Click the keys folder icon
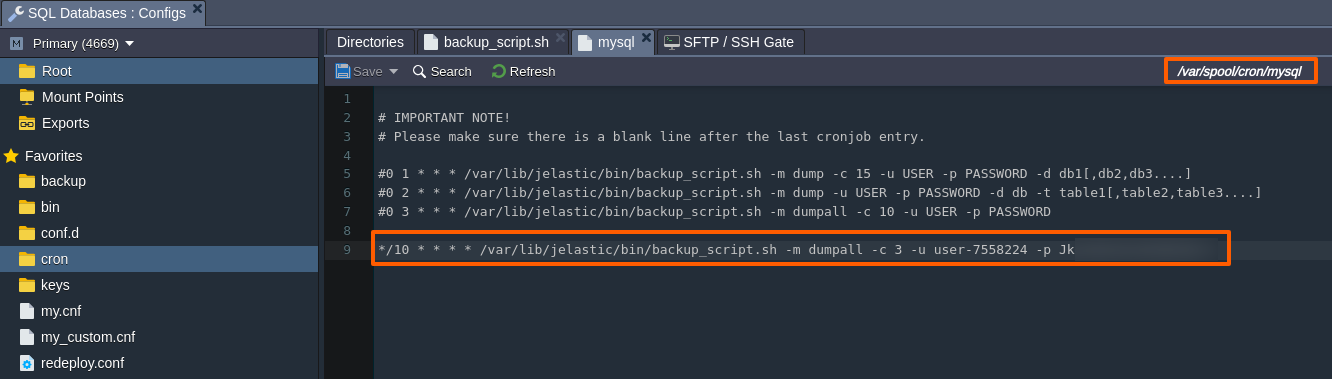Image resolution: width=1332 pixels, height=379 pixels. coord(27,285)
